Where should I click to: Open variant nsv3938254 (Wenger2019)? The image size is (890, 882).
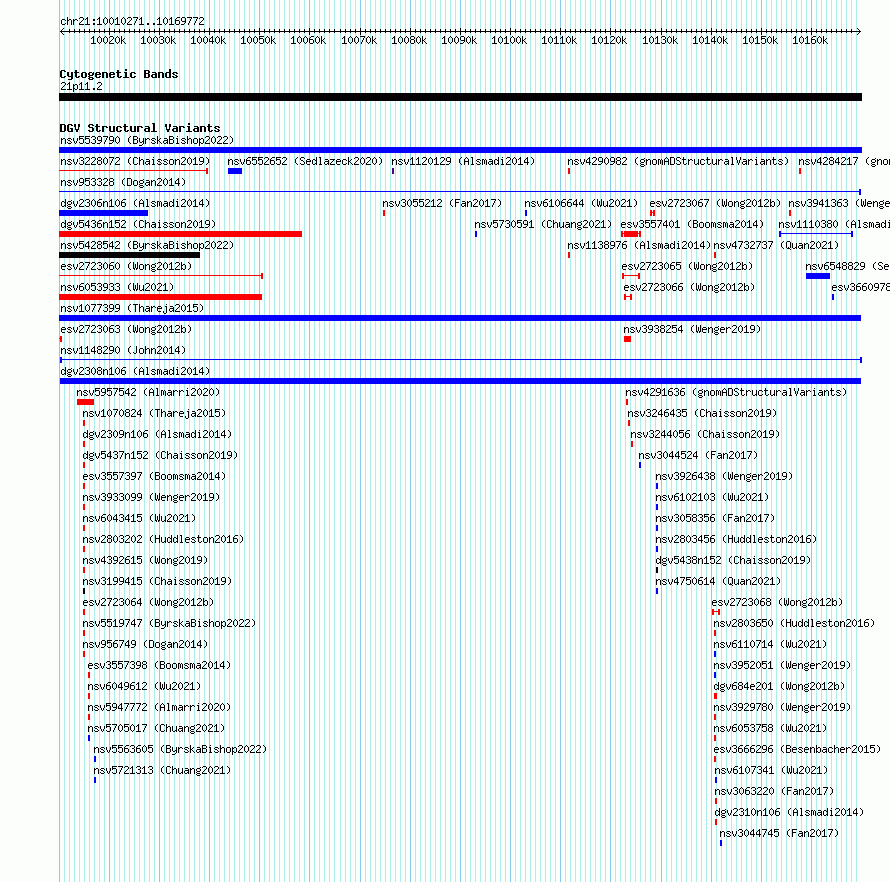coord(692,329)
